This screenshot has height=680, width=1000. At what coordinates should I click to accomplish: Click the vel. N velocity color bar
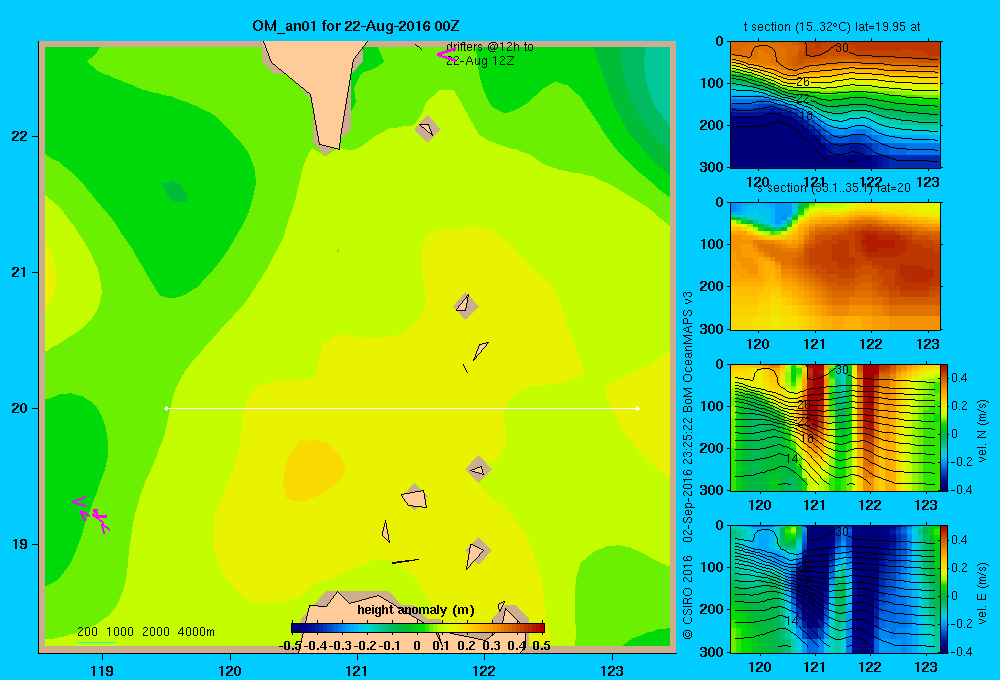[x=945, y=427]
